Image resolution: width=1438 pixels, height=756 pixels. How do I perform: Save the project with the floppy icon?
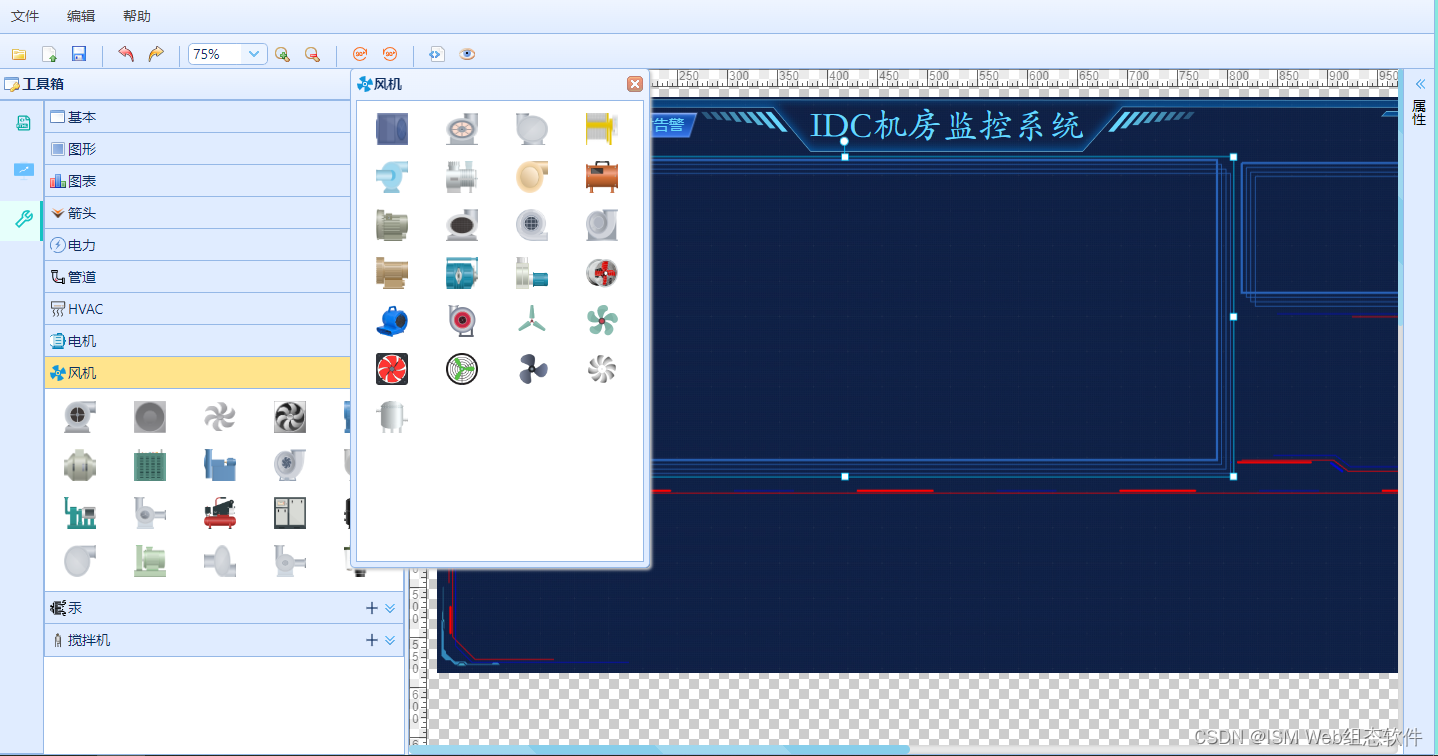[79, 54]
